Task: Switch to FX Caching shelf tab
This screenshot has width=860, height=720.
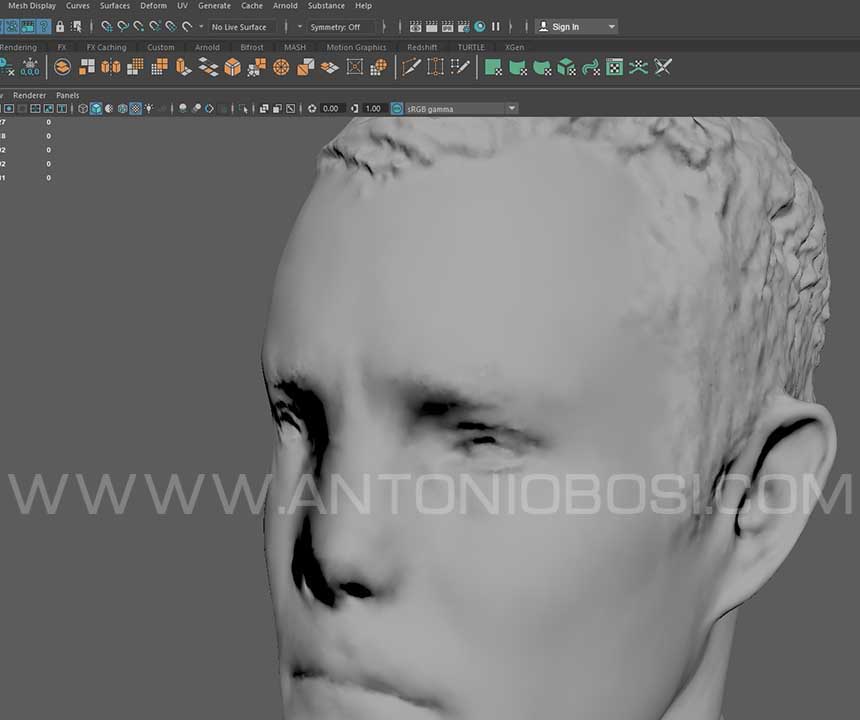Action: coord(106,47)
